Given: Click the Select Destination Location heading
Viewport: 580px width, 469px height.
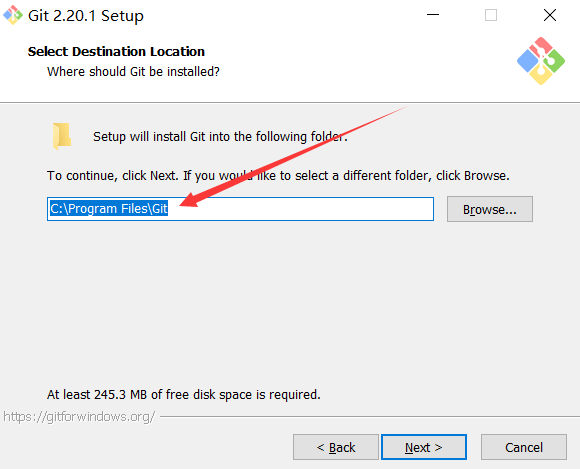Looking at the screenshot, I should click(x=116, y=51).
